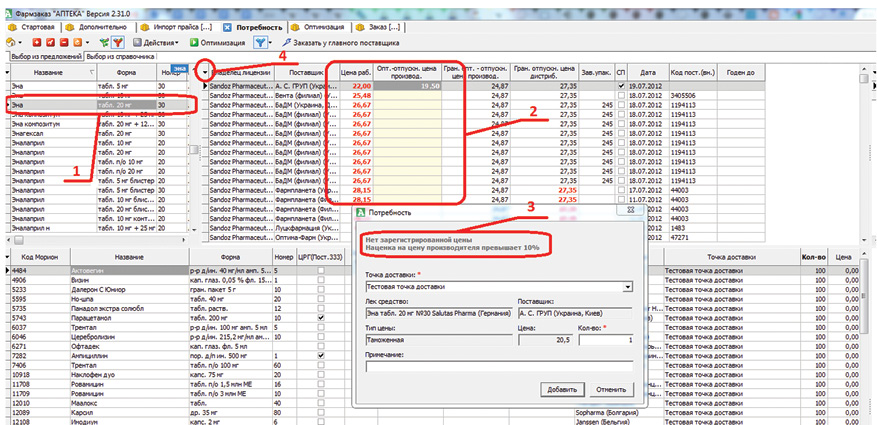Toggle СП checkbox for row with code 3405506
This screenshot has width=877, height=425.
621,96
